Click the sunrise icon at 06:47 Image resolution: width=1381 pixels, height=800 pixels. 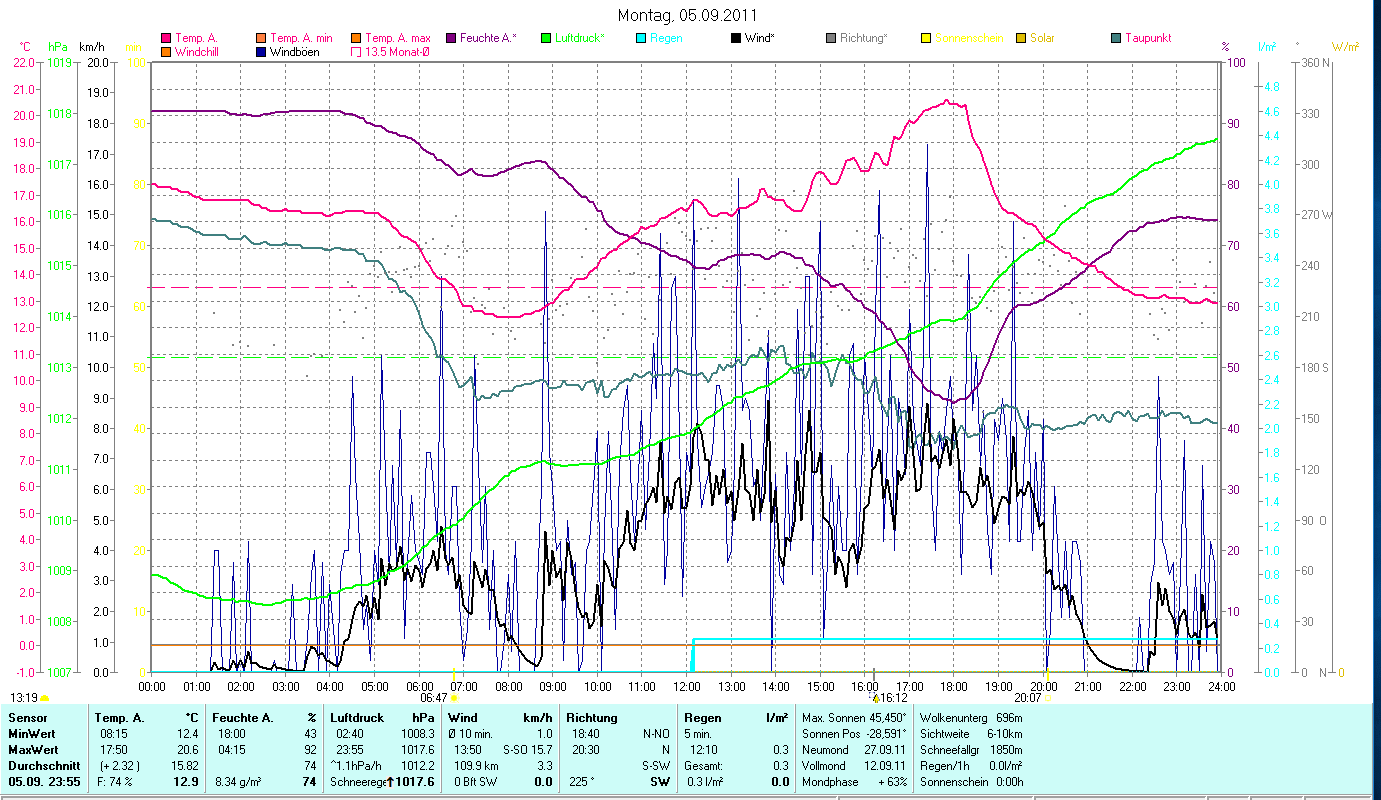click(x=454, y=698)
